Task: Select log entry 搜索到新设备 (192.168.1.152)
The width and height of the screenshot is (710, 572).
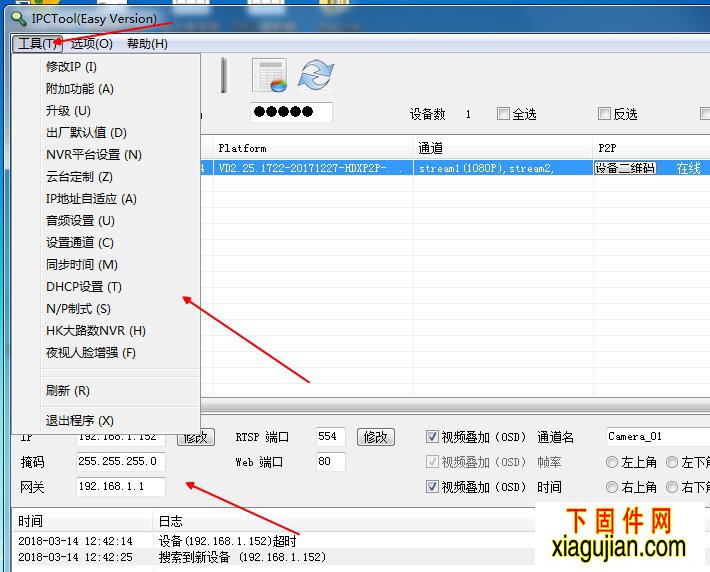Action: 242,557
